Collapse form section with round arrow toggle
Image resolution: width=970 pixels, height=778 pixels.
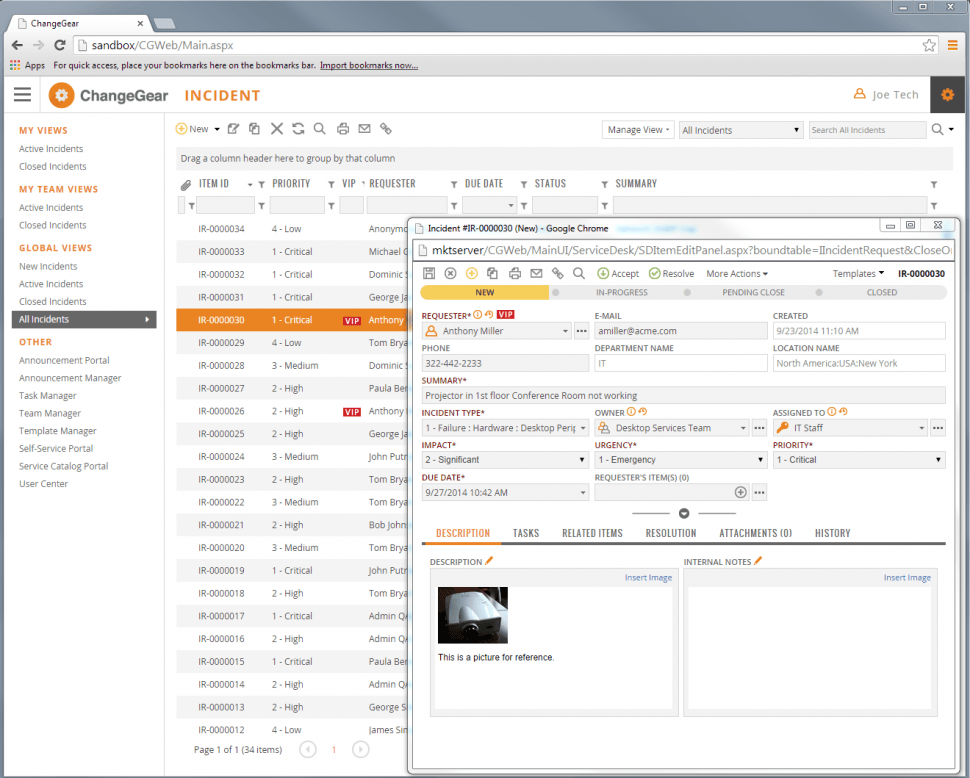point(684,513)
